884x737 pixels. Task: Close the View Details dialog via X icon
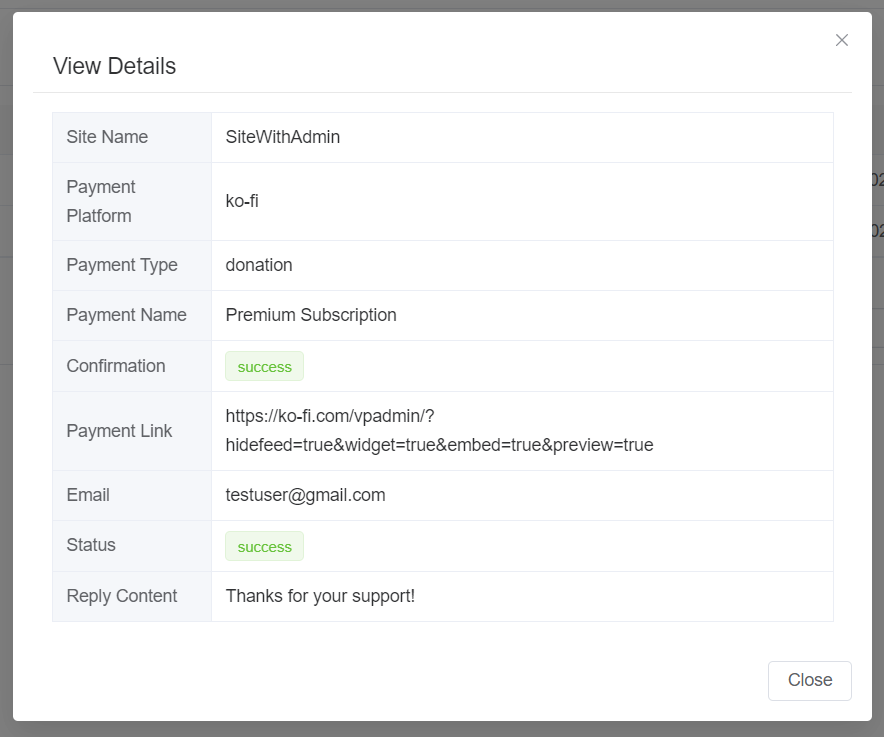pyautogui.click(x=841, y=40)
